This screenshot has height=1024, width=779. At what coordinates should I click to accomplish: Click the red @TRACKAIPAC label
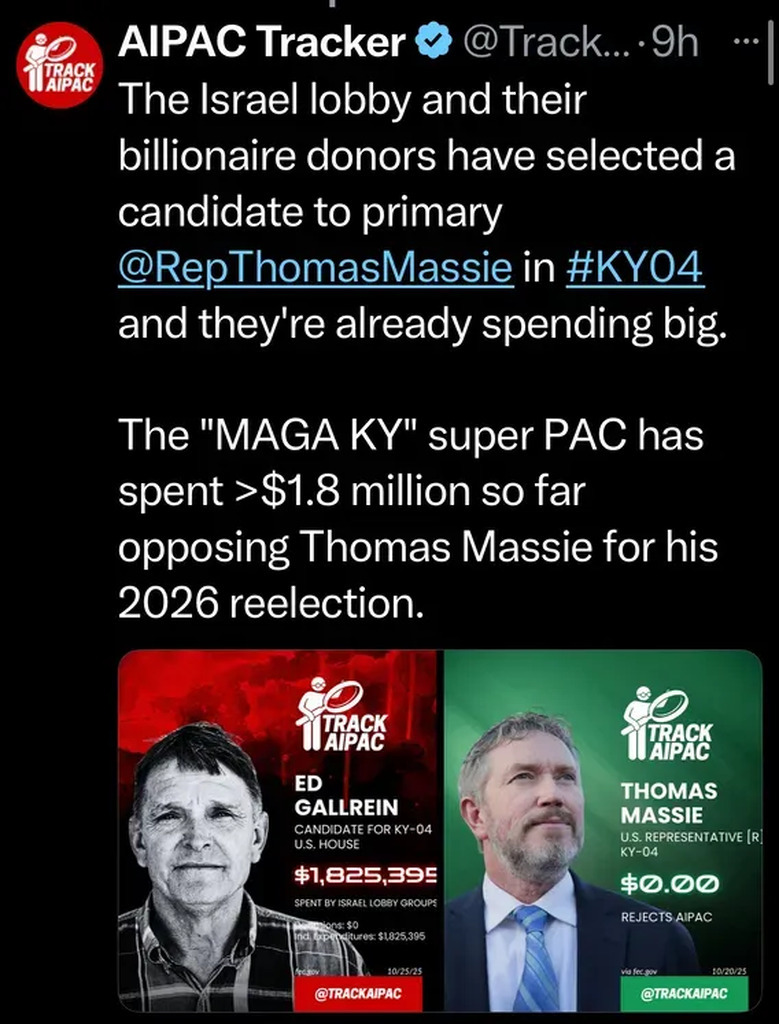(x=358, y=993)
